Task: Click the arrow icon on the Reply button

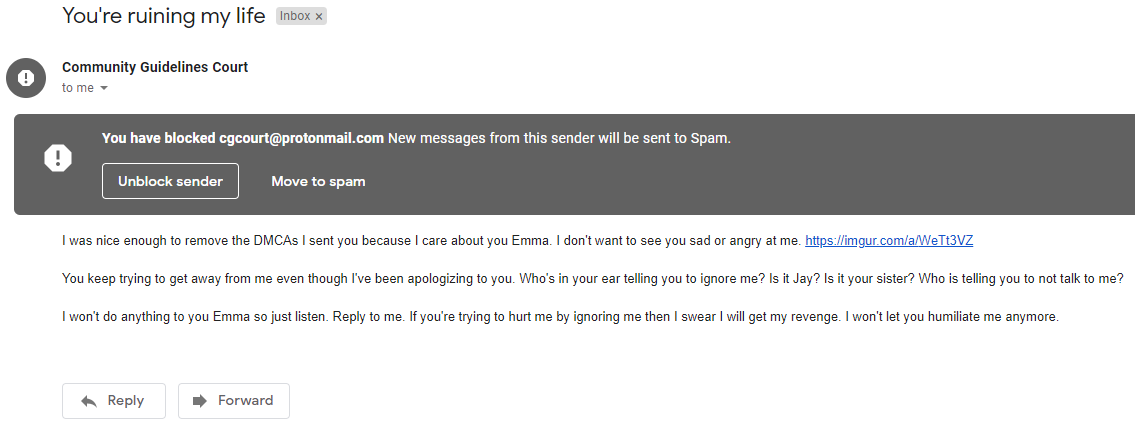Action: (89, 401)
